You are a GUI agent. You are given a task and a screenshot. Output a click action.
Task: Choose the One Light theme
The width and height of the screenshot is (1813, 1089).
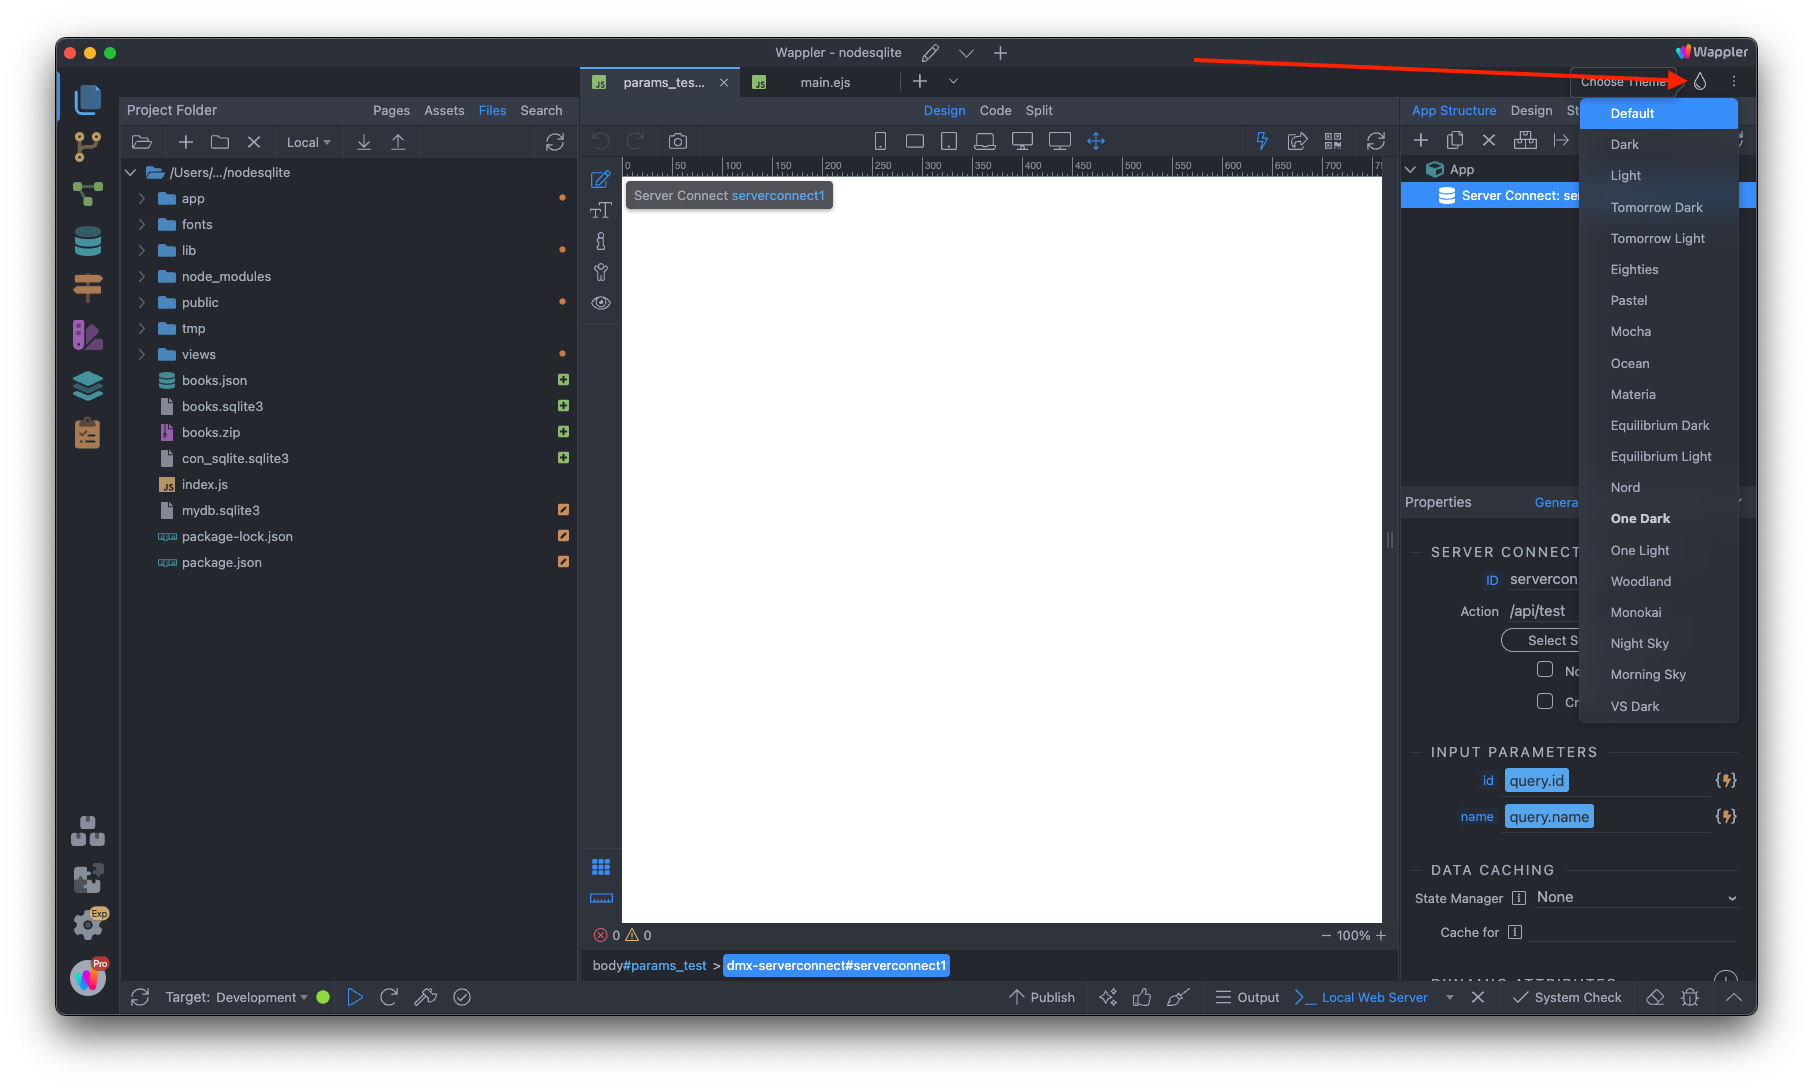coord(1659,550)
